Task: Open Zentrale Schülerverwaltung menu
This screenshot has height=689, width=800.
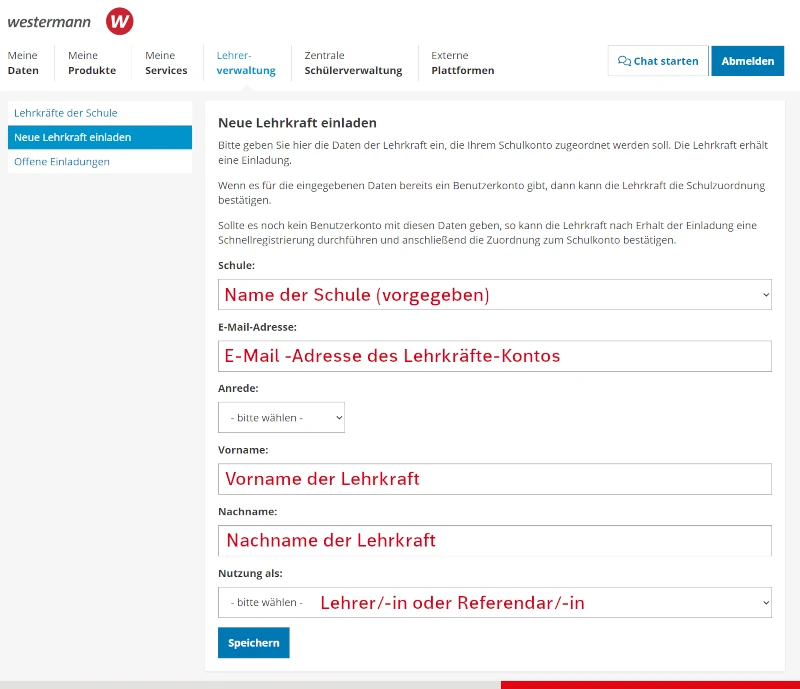Action: [353, 63]
